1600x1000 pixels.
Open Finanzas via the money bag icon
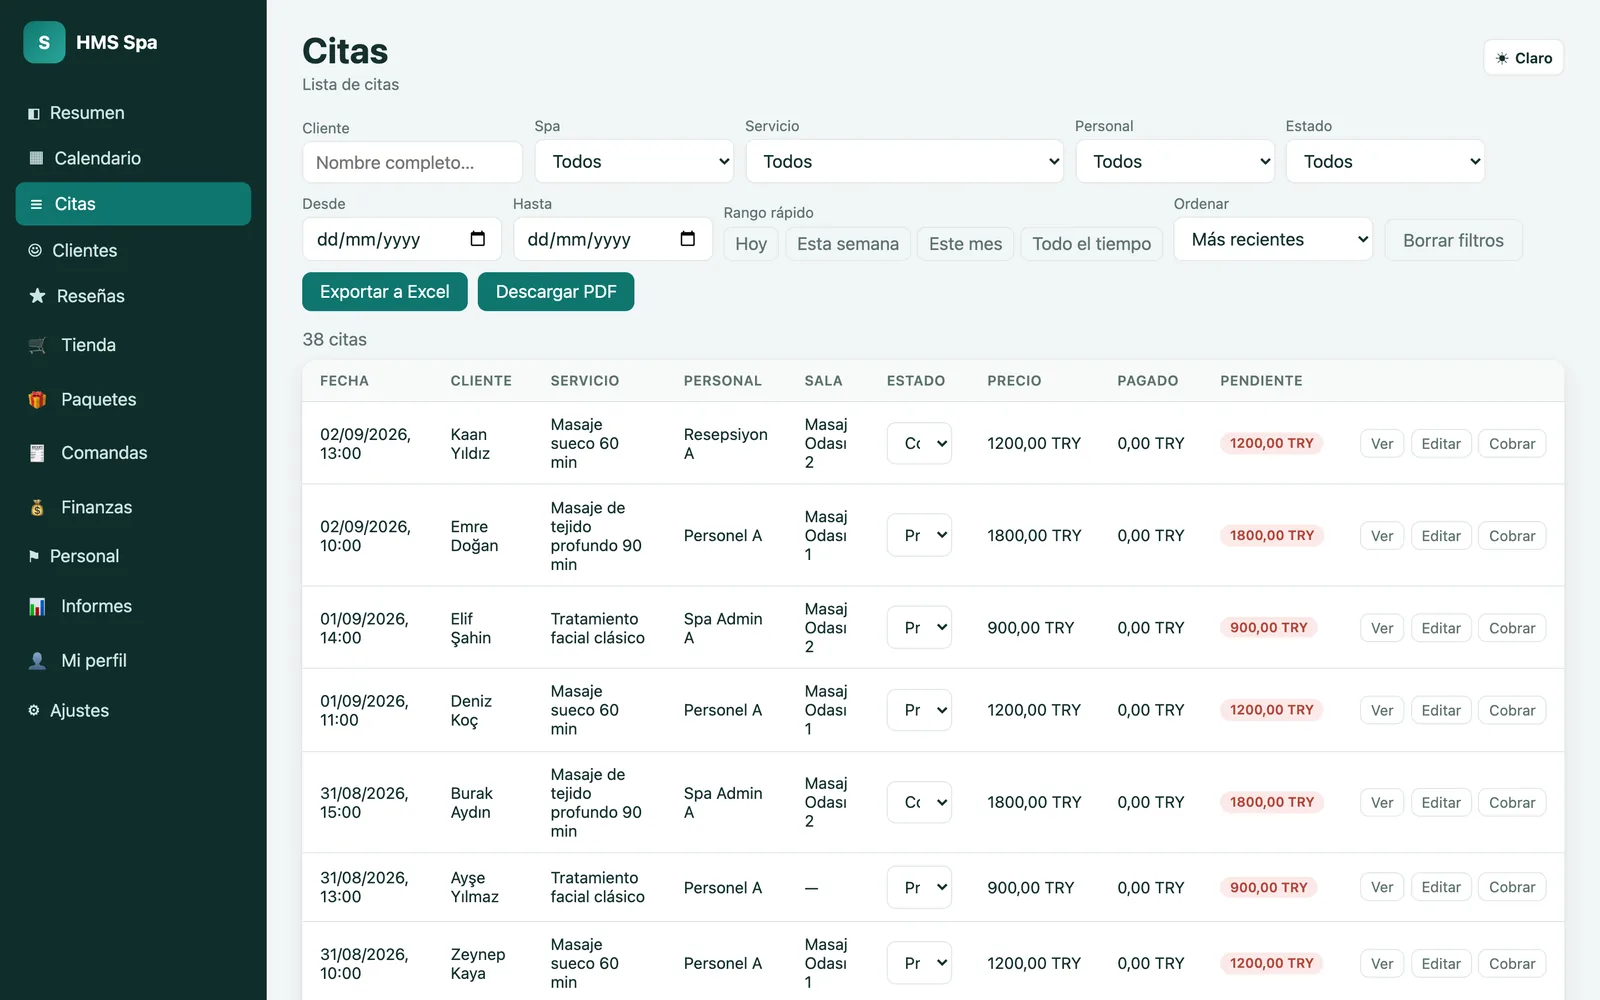point(37,507)
